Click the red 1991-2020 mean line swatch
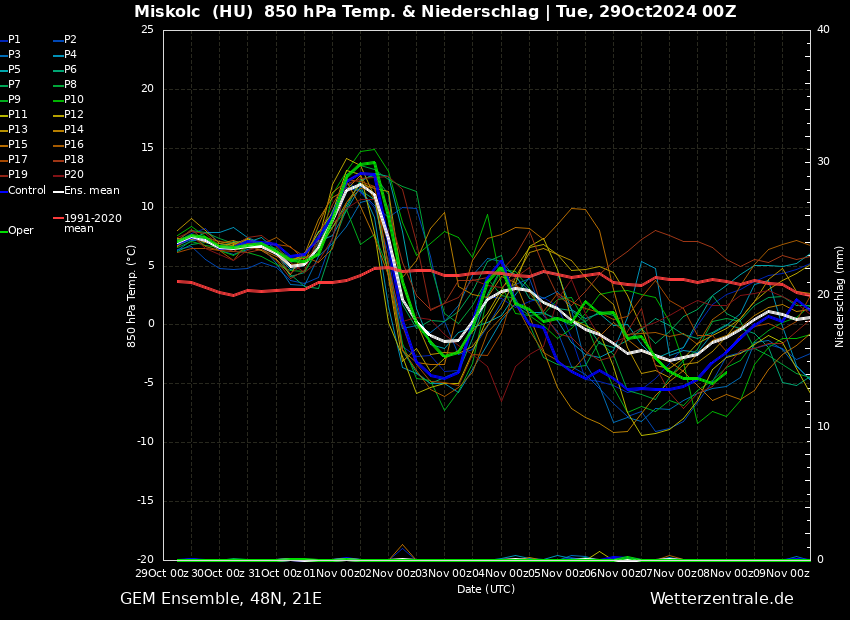850x620 pixels. click(58, 218)
